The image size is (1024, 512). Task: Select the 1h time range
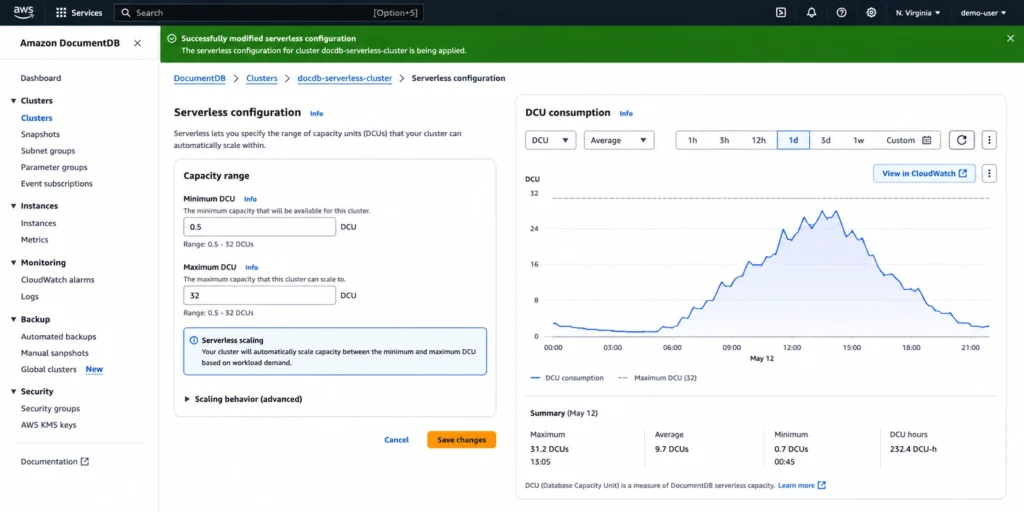(x=692, y=140)
